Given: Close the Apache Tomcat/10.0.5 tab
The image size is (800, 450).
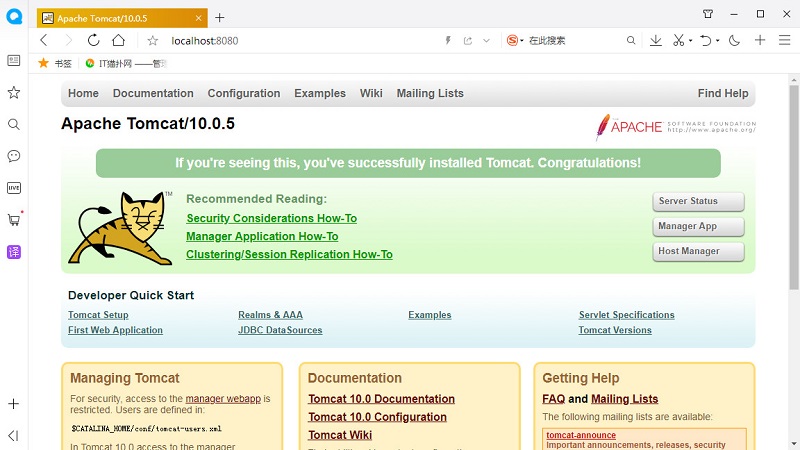Looking at the screenshot, I should click(198, 18).
